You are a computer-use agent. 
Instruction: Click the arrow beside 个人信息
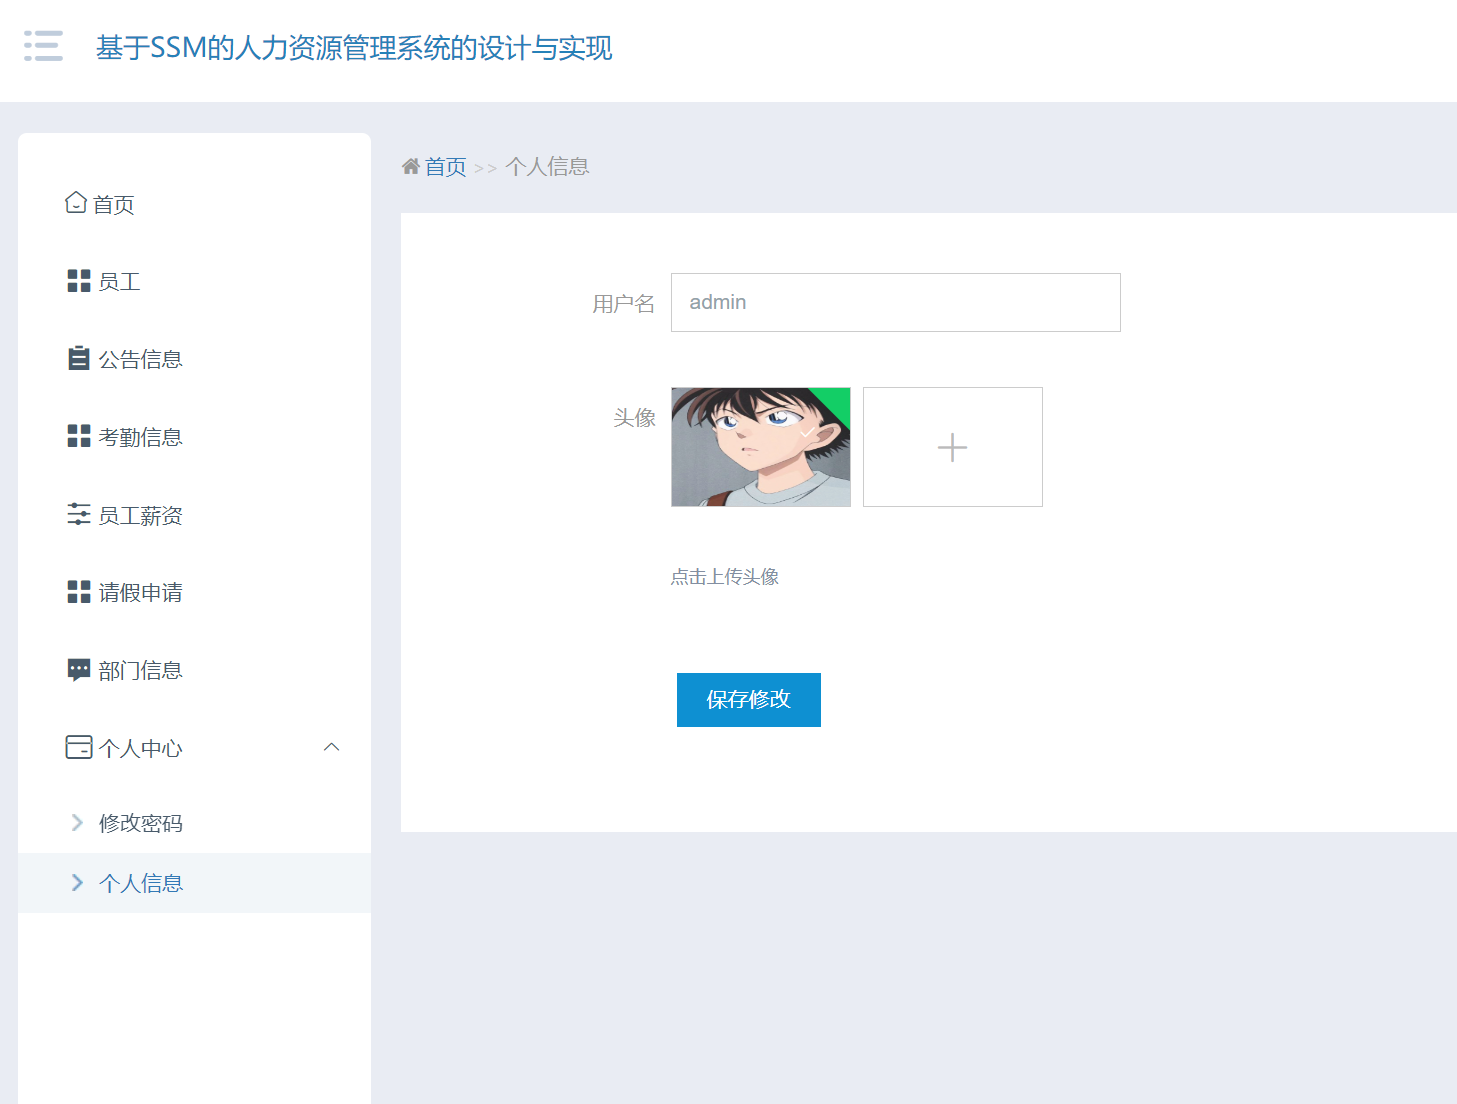(77, 883)
